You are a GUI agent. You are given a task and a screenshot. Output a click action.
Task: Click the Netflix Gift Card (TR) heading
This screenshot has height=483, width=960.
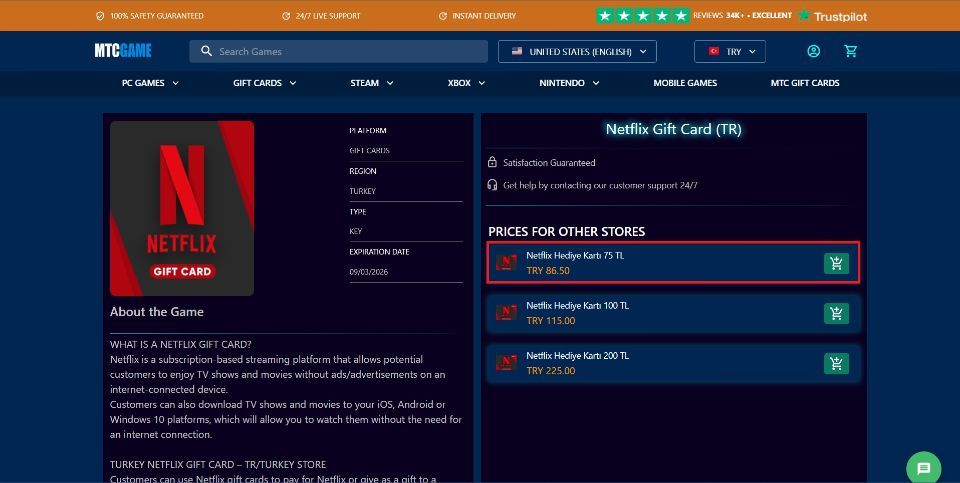tap(673, 129)
